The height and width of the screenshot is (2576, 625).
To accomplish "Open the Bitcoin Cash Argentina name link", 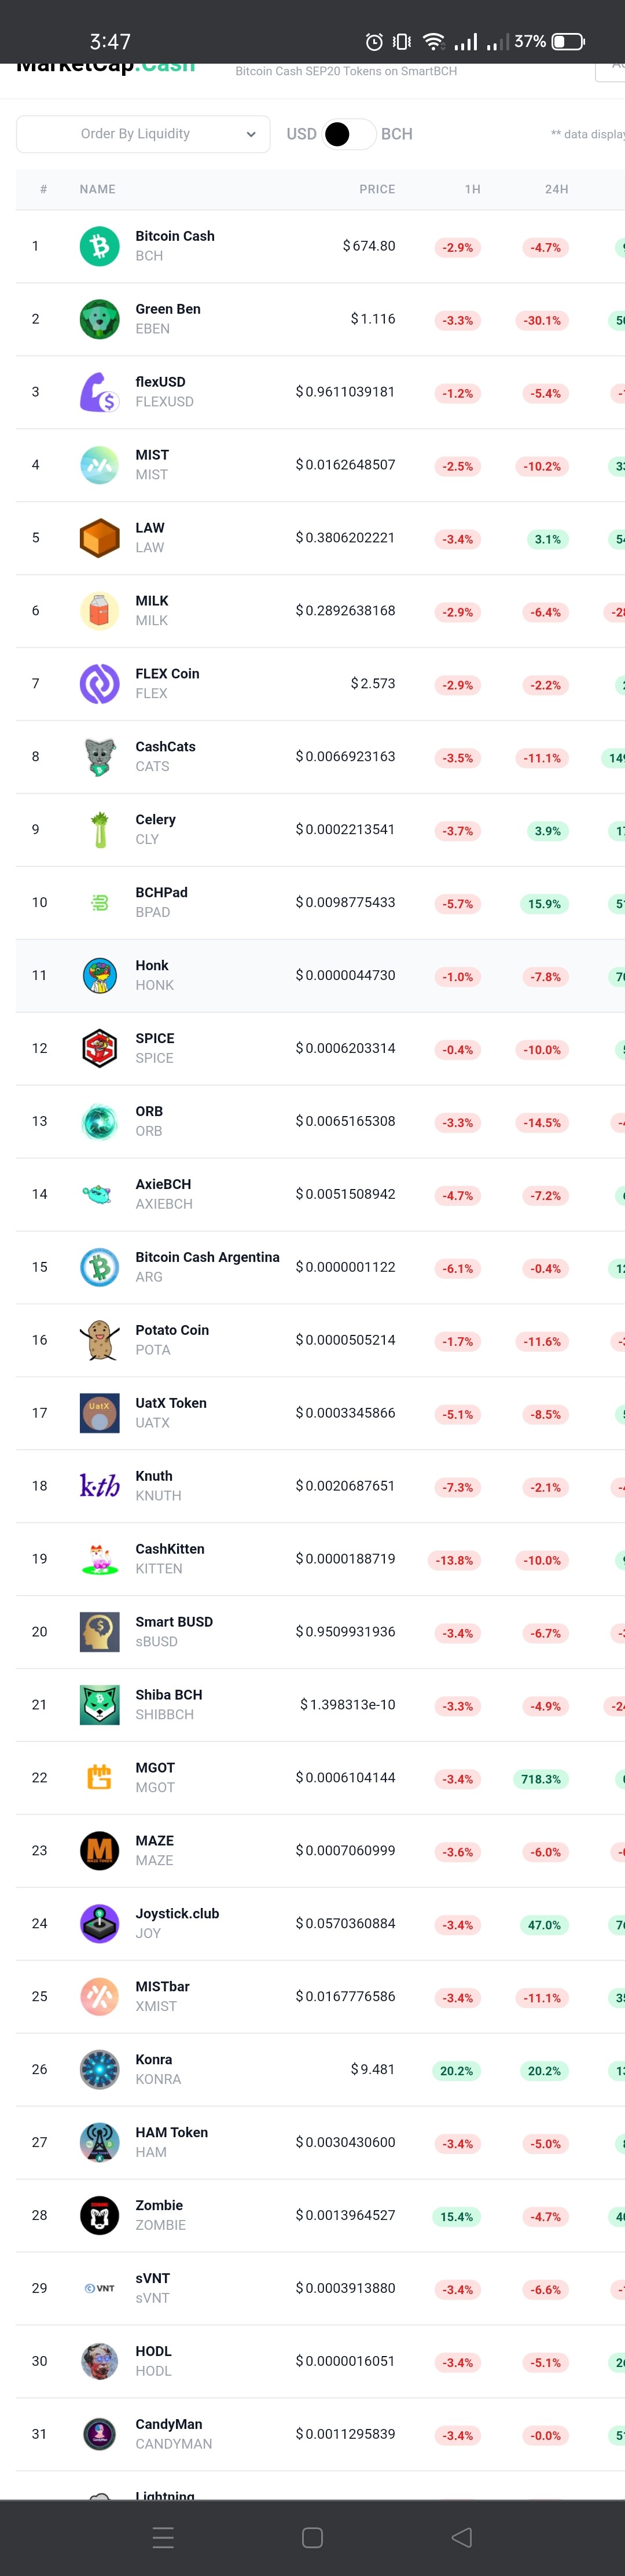I will 207,1257.
